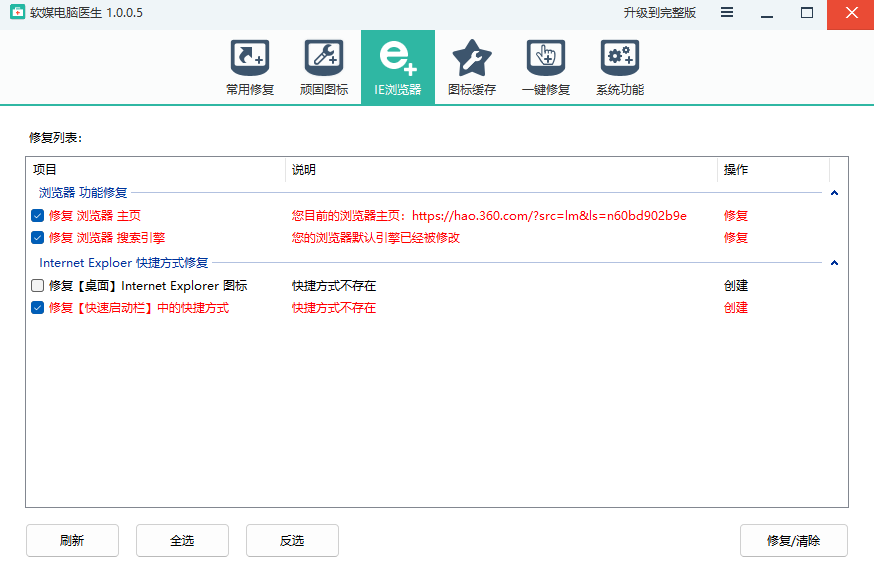Open the 一键修复 hand icon

tap(545, 58)
